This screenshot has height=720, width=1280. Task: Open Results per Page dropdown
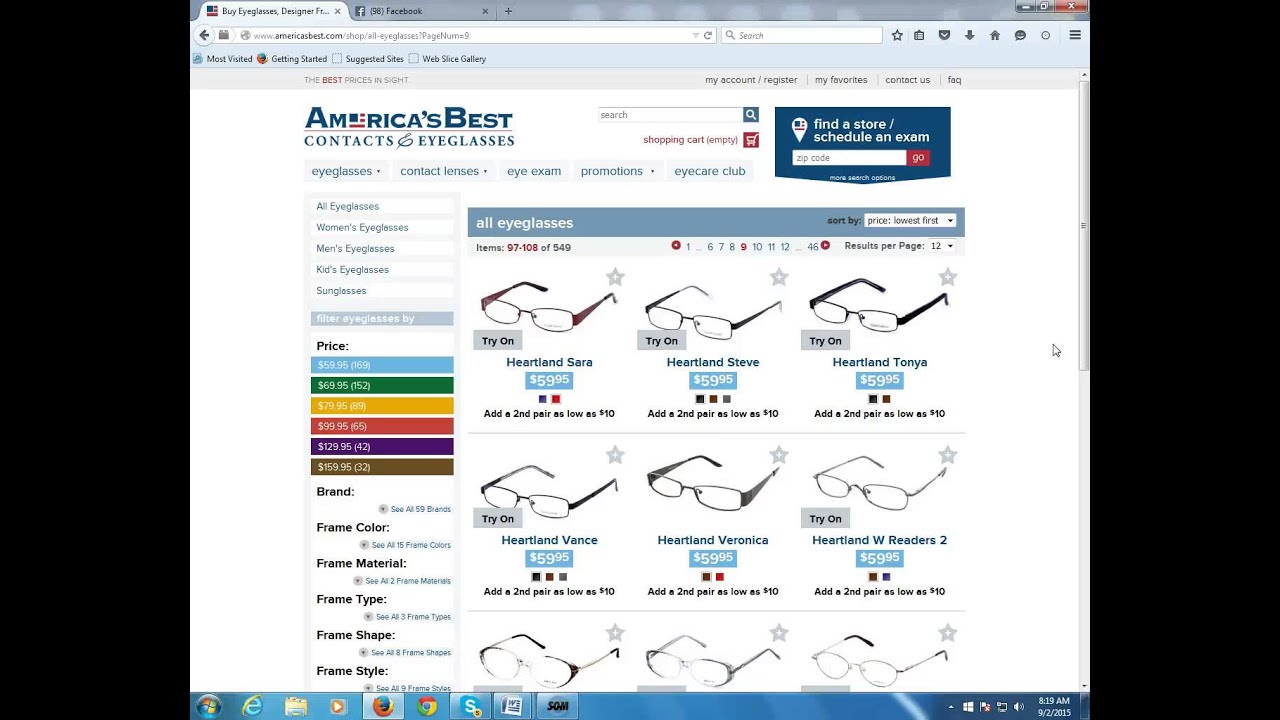point(941,246)
